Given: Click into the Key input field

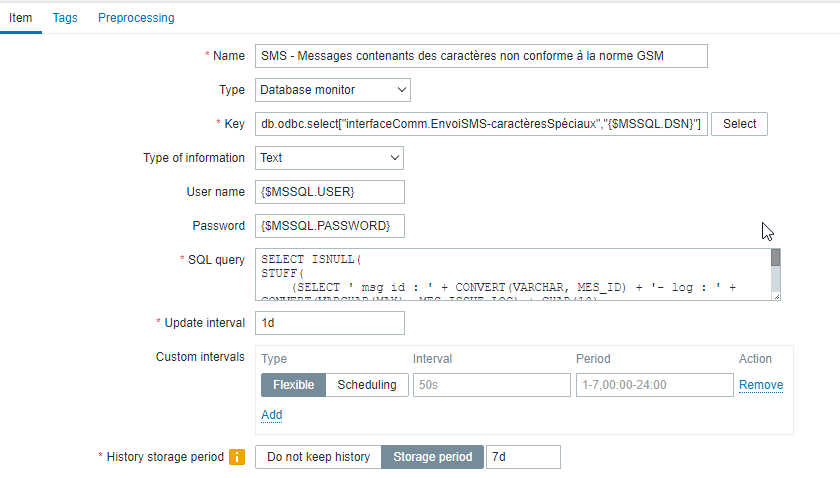Looking at the screenshot, I should tap(480, 124).
